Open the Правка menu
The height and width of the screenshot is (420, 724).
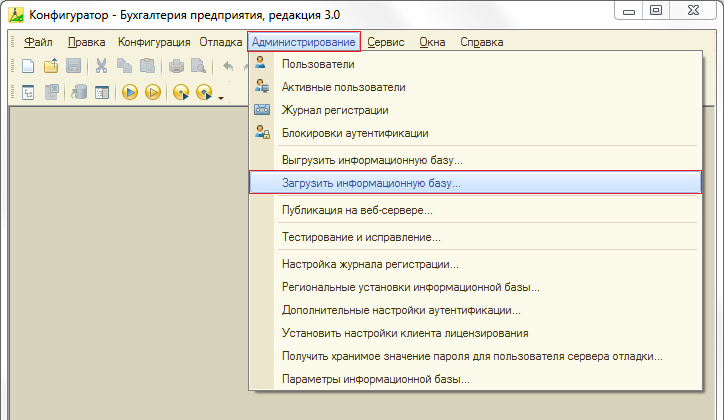(x=86, y=42)
